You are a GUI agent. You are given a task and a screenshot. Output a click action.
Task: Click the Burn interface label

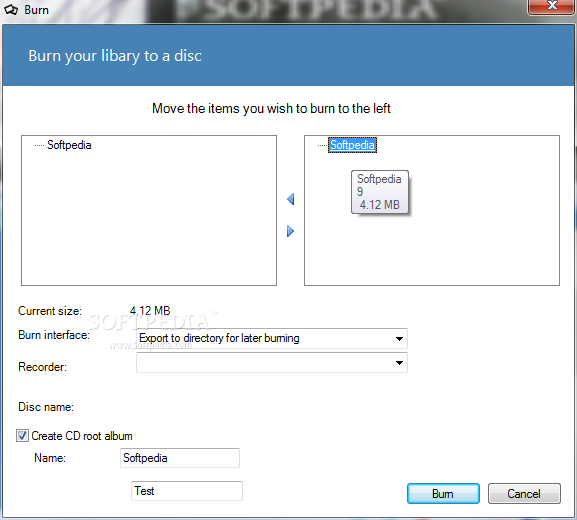coord(54,335)
